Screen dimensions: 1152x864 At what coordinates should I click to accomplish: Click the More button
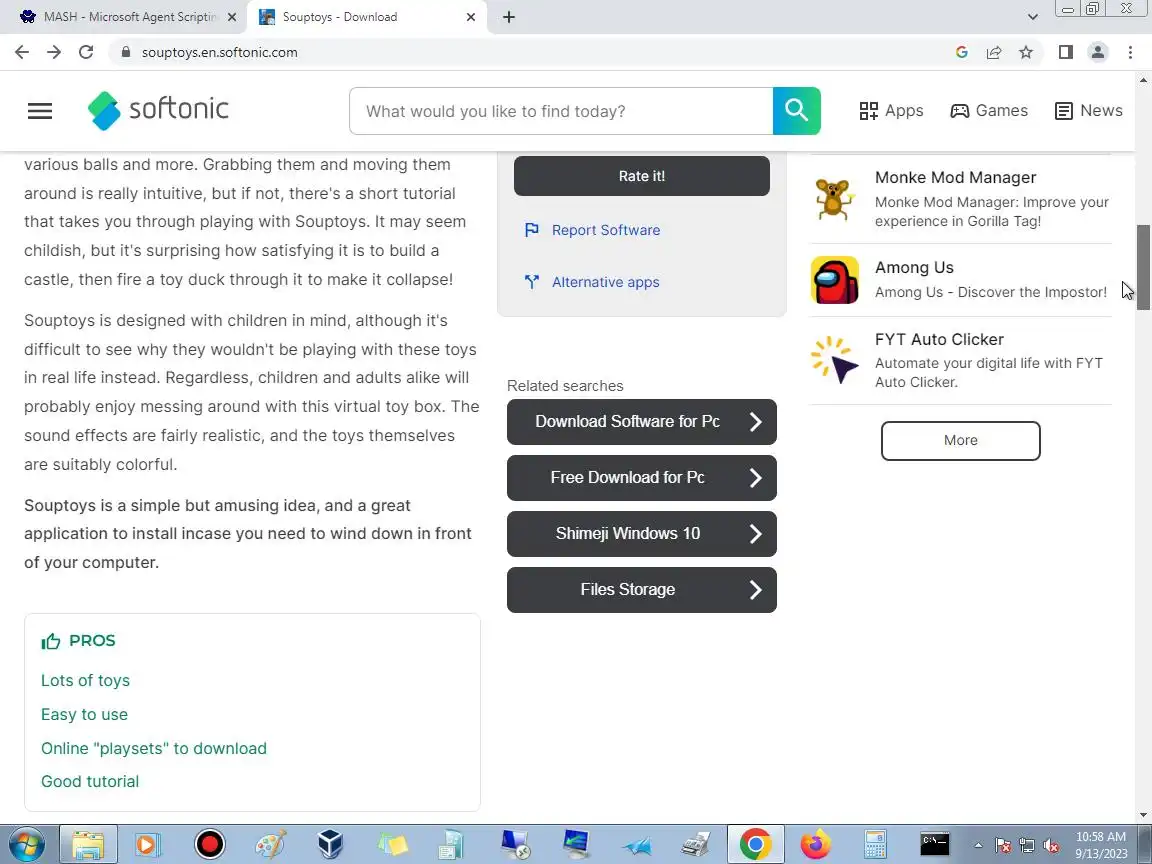tap(960, 441)
